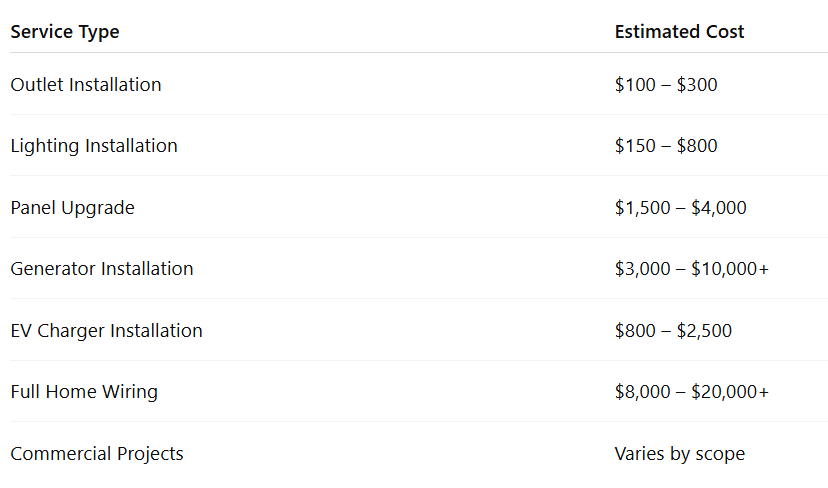Select the Lighting Installation service name
Screen dimensions: 828x488
pos(94,146)
